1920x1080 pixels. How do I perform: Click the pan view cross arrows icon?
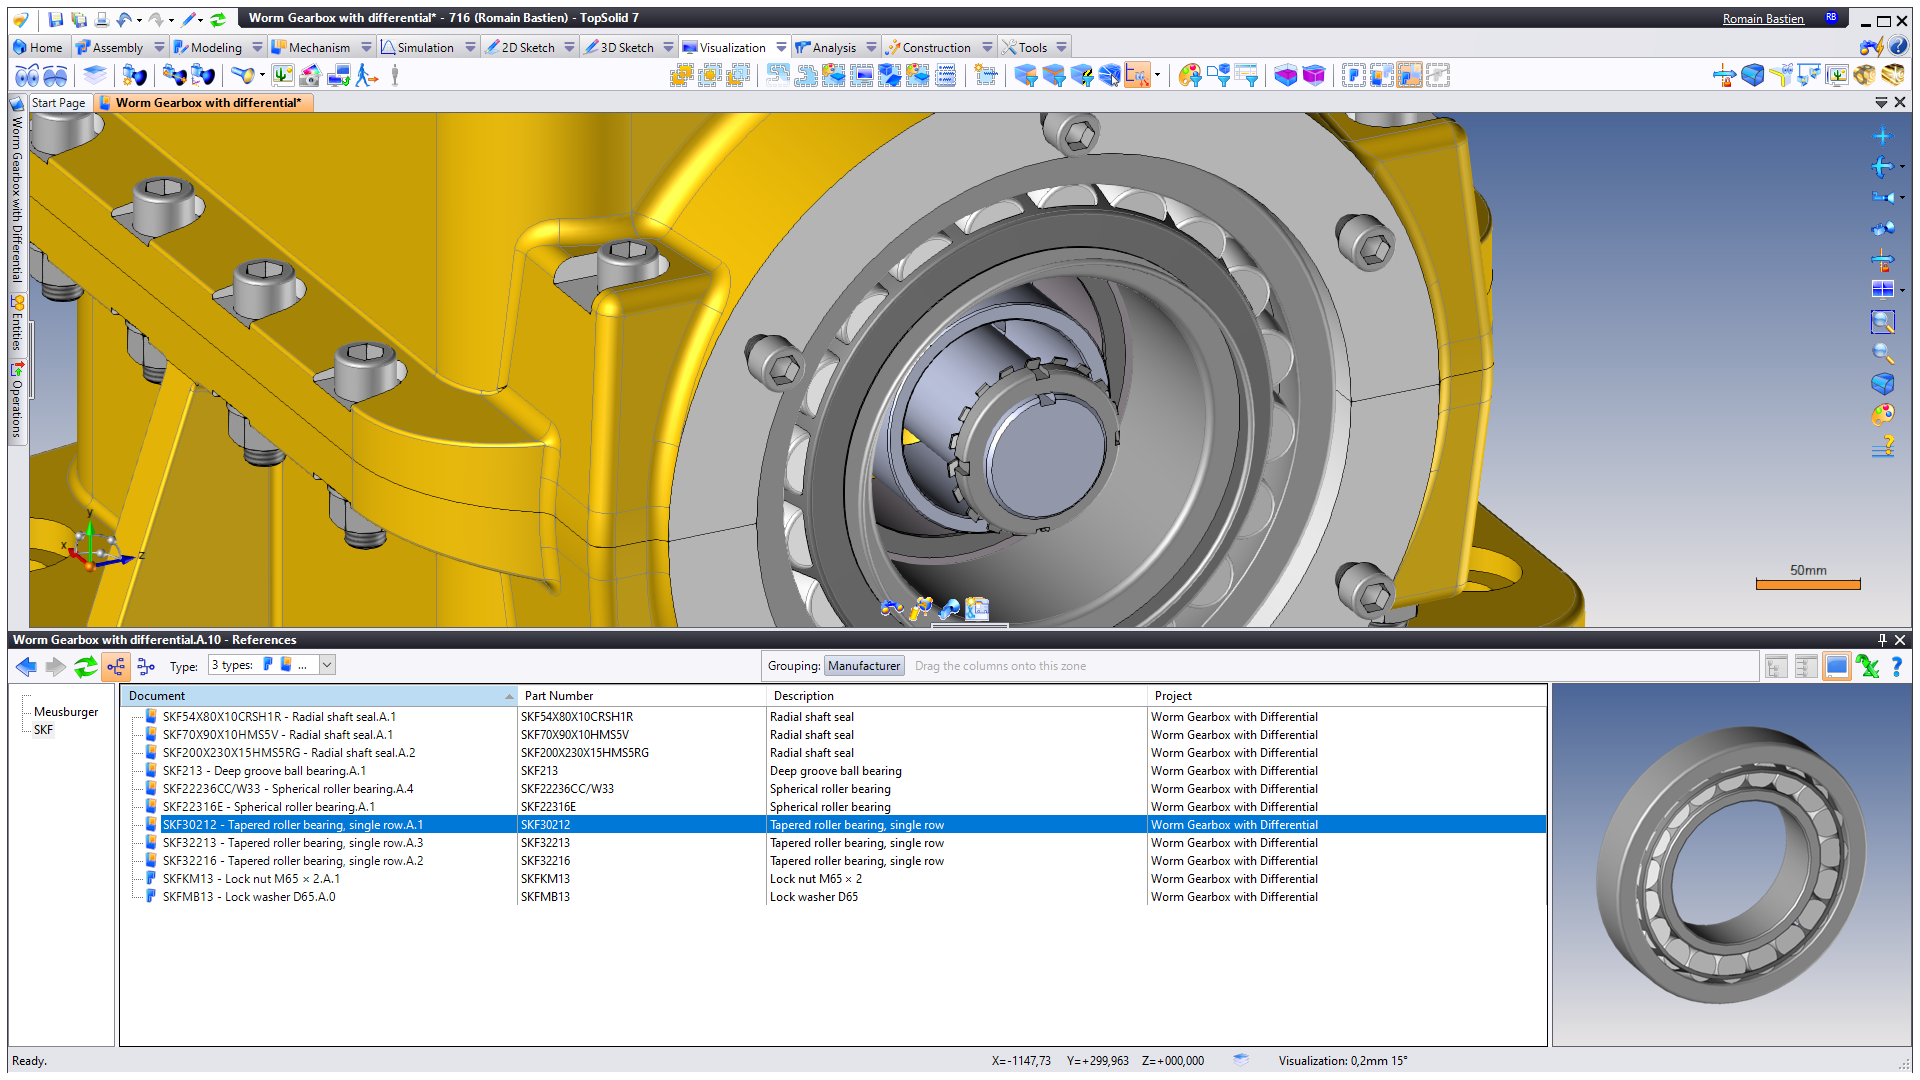point(1882,136)
